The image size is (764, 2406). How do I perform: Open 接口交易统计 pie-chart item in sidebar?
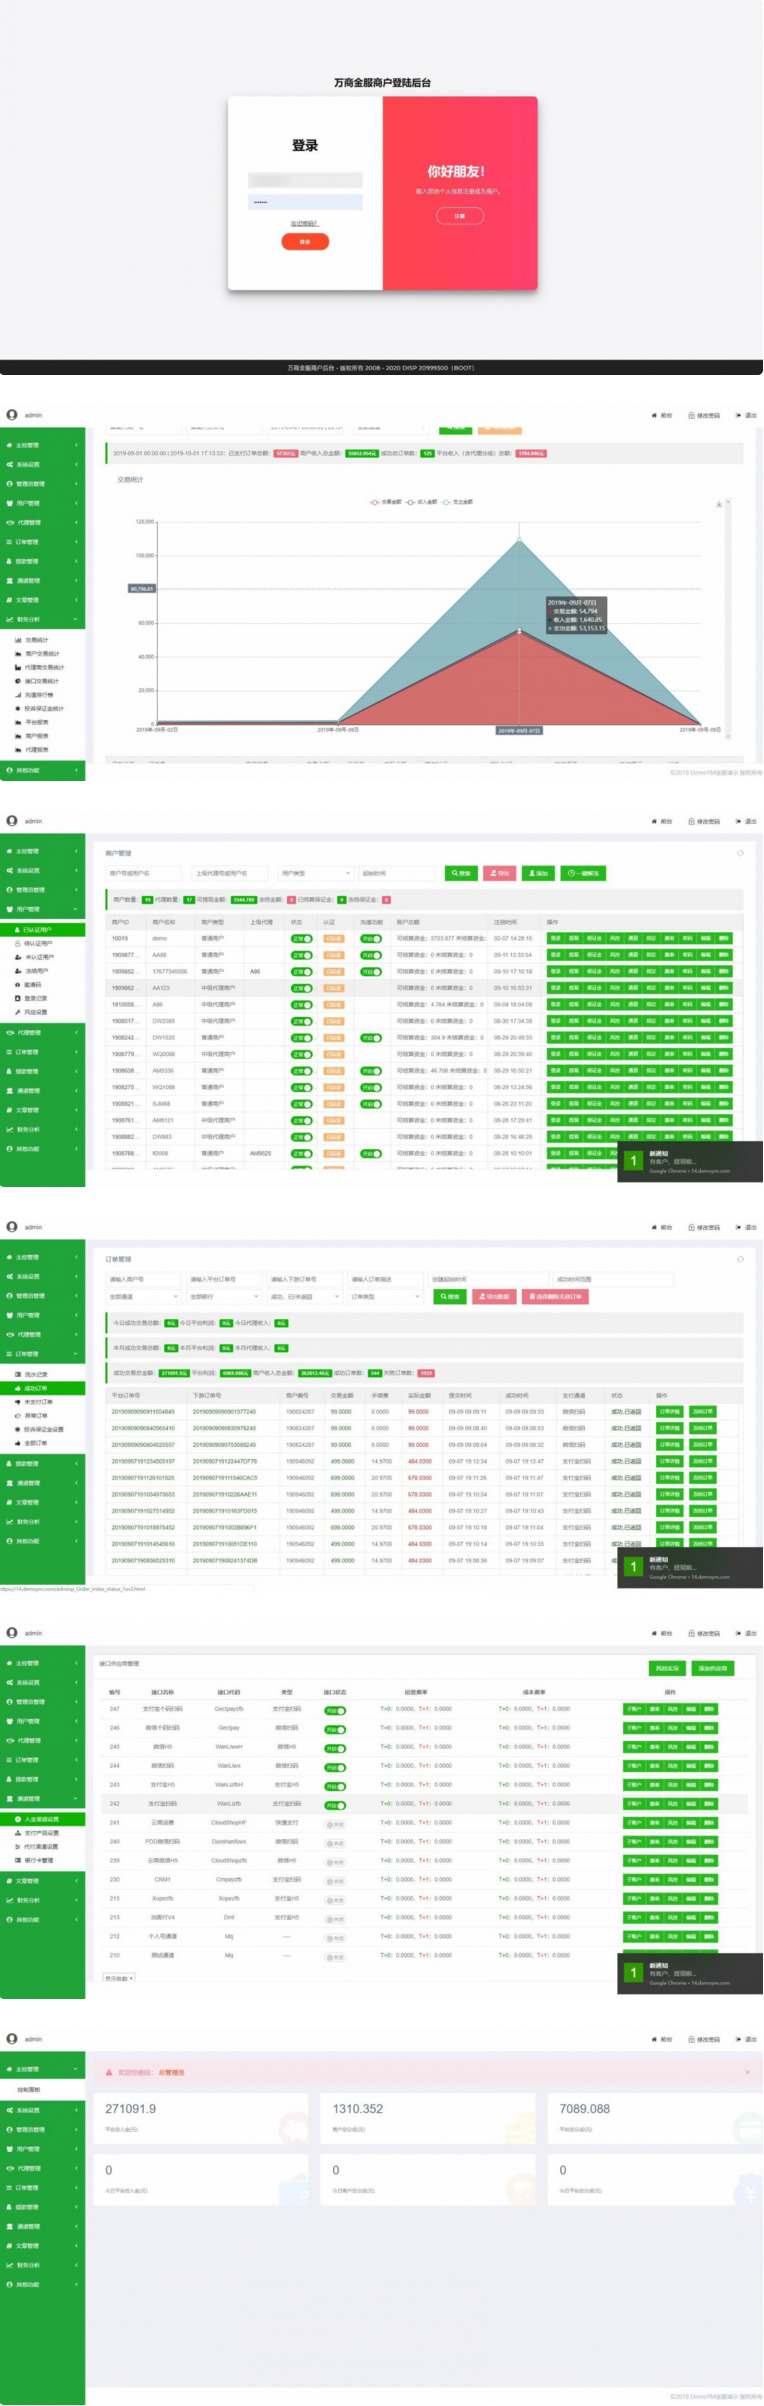coord(40,681)
